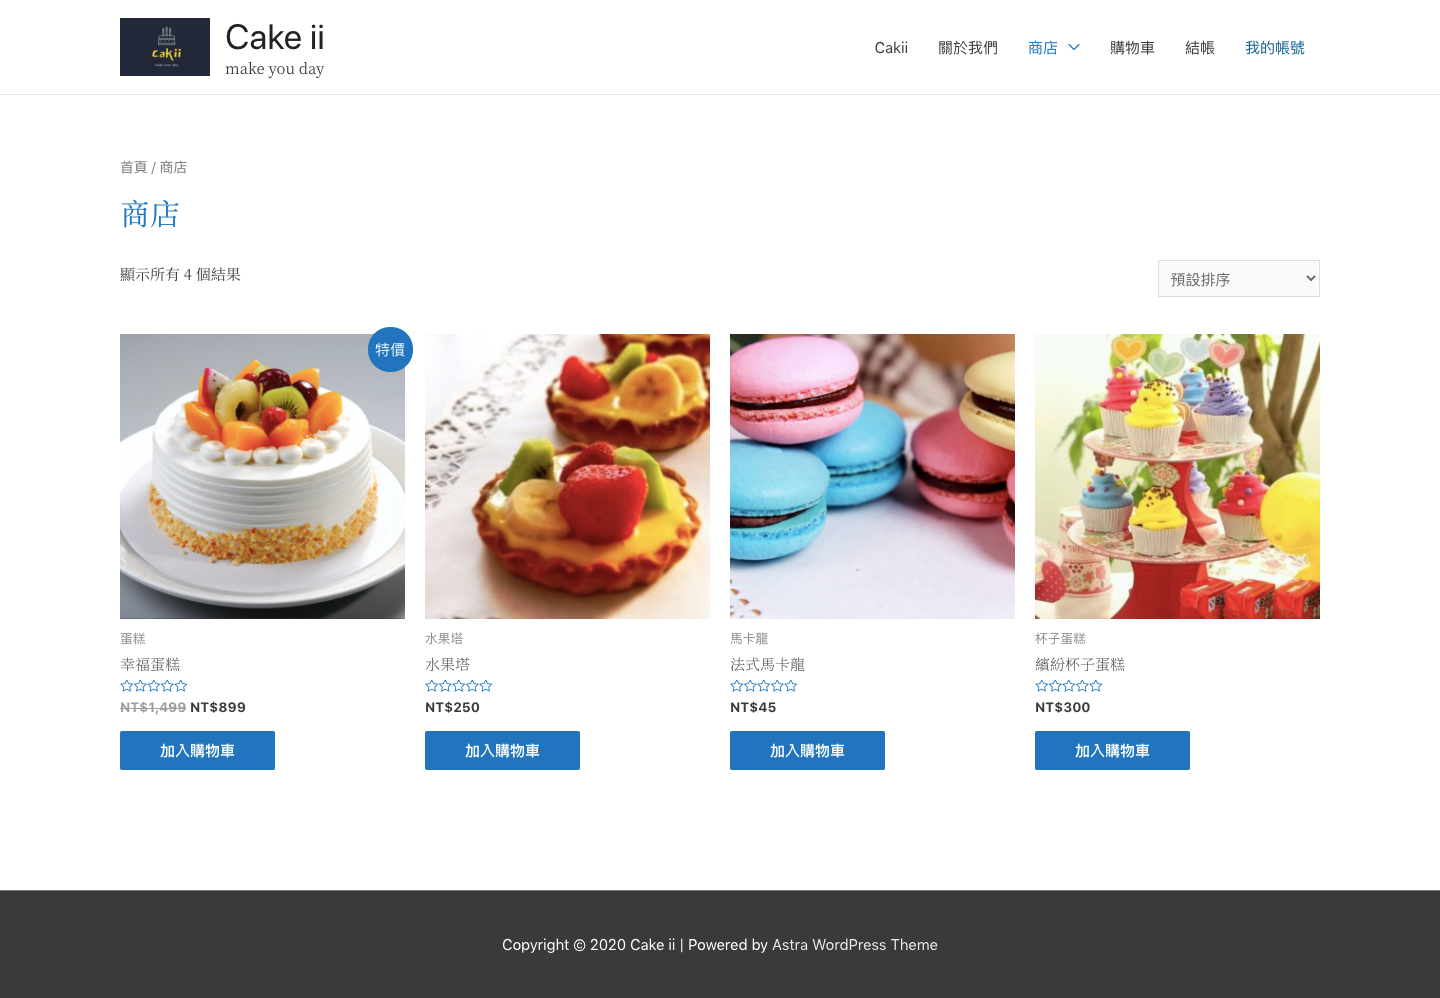Add 幸福蛋糕 to cart

[197, 750]
